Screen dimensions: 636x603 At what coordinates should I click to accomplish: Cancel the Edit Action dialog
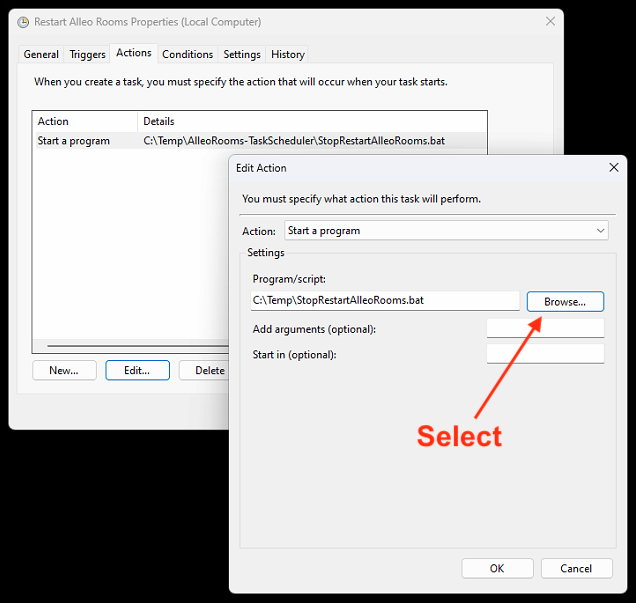point(576,568)
